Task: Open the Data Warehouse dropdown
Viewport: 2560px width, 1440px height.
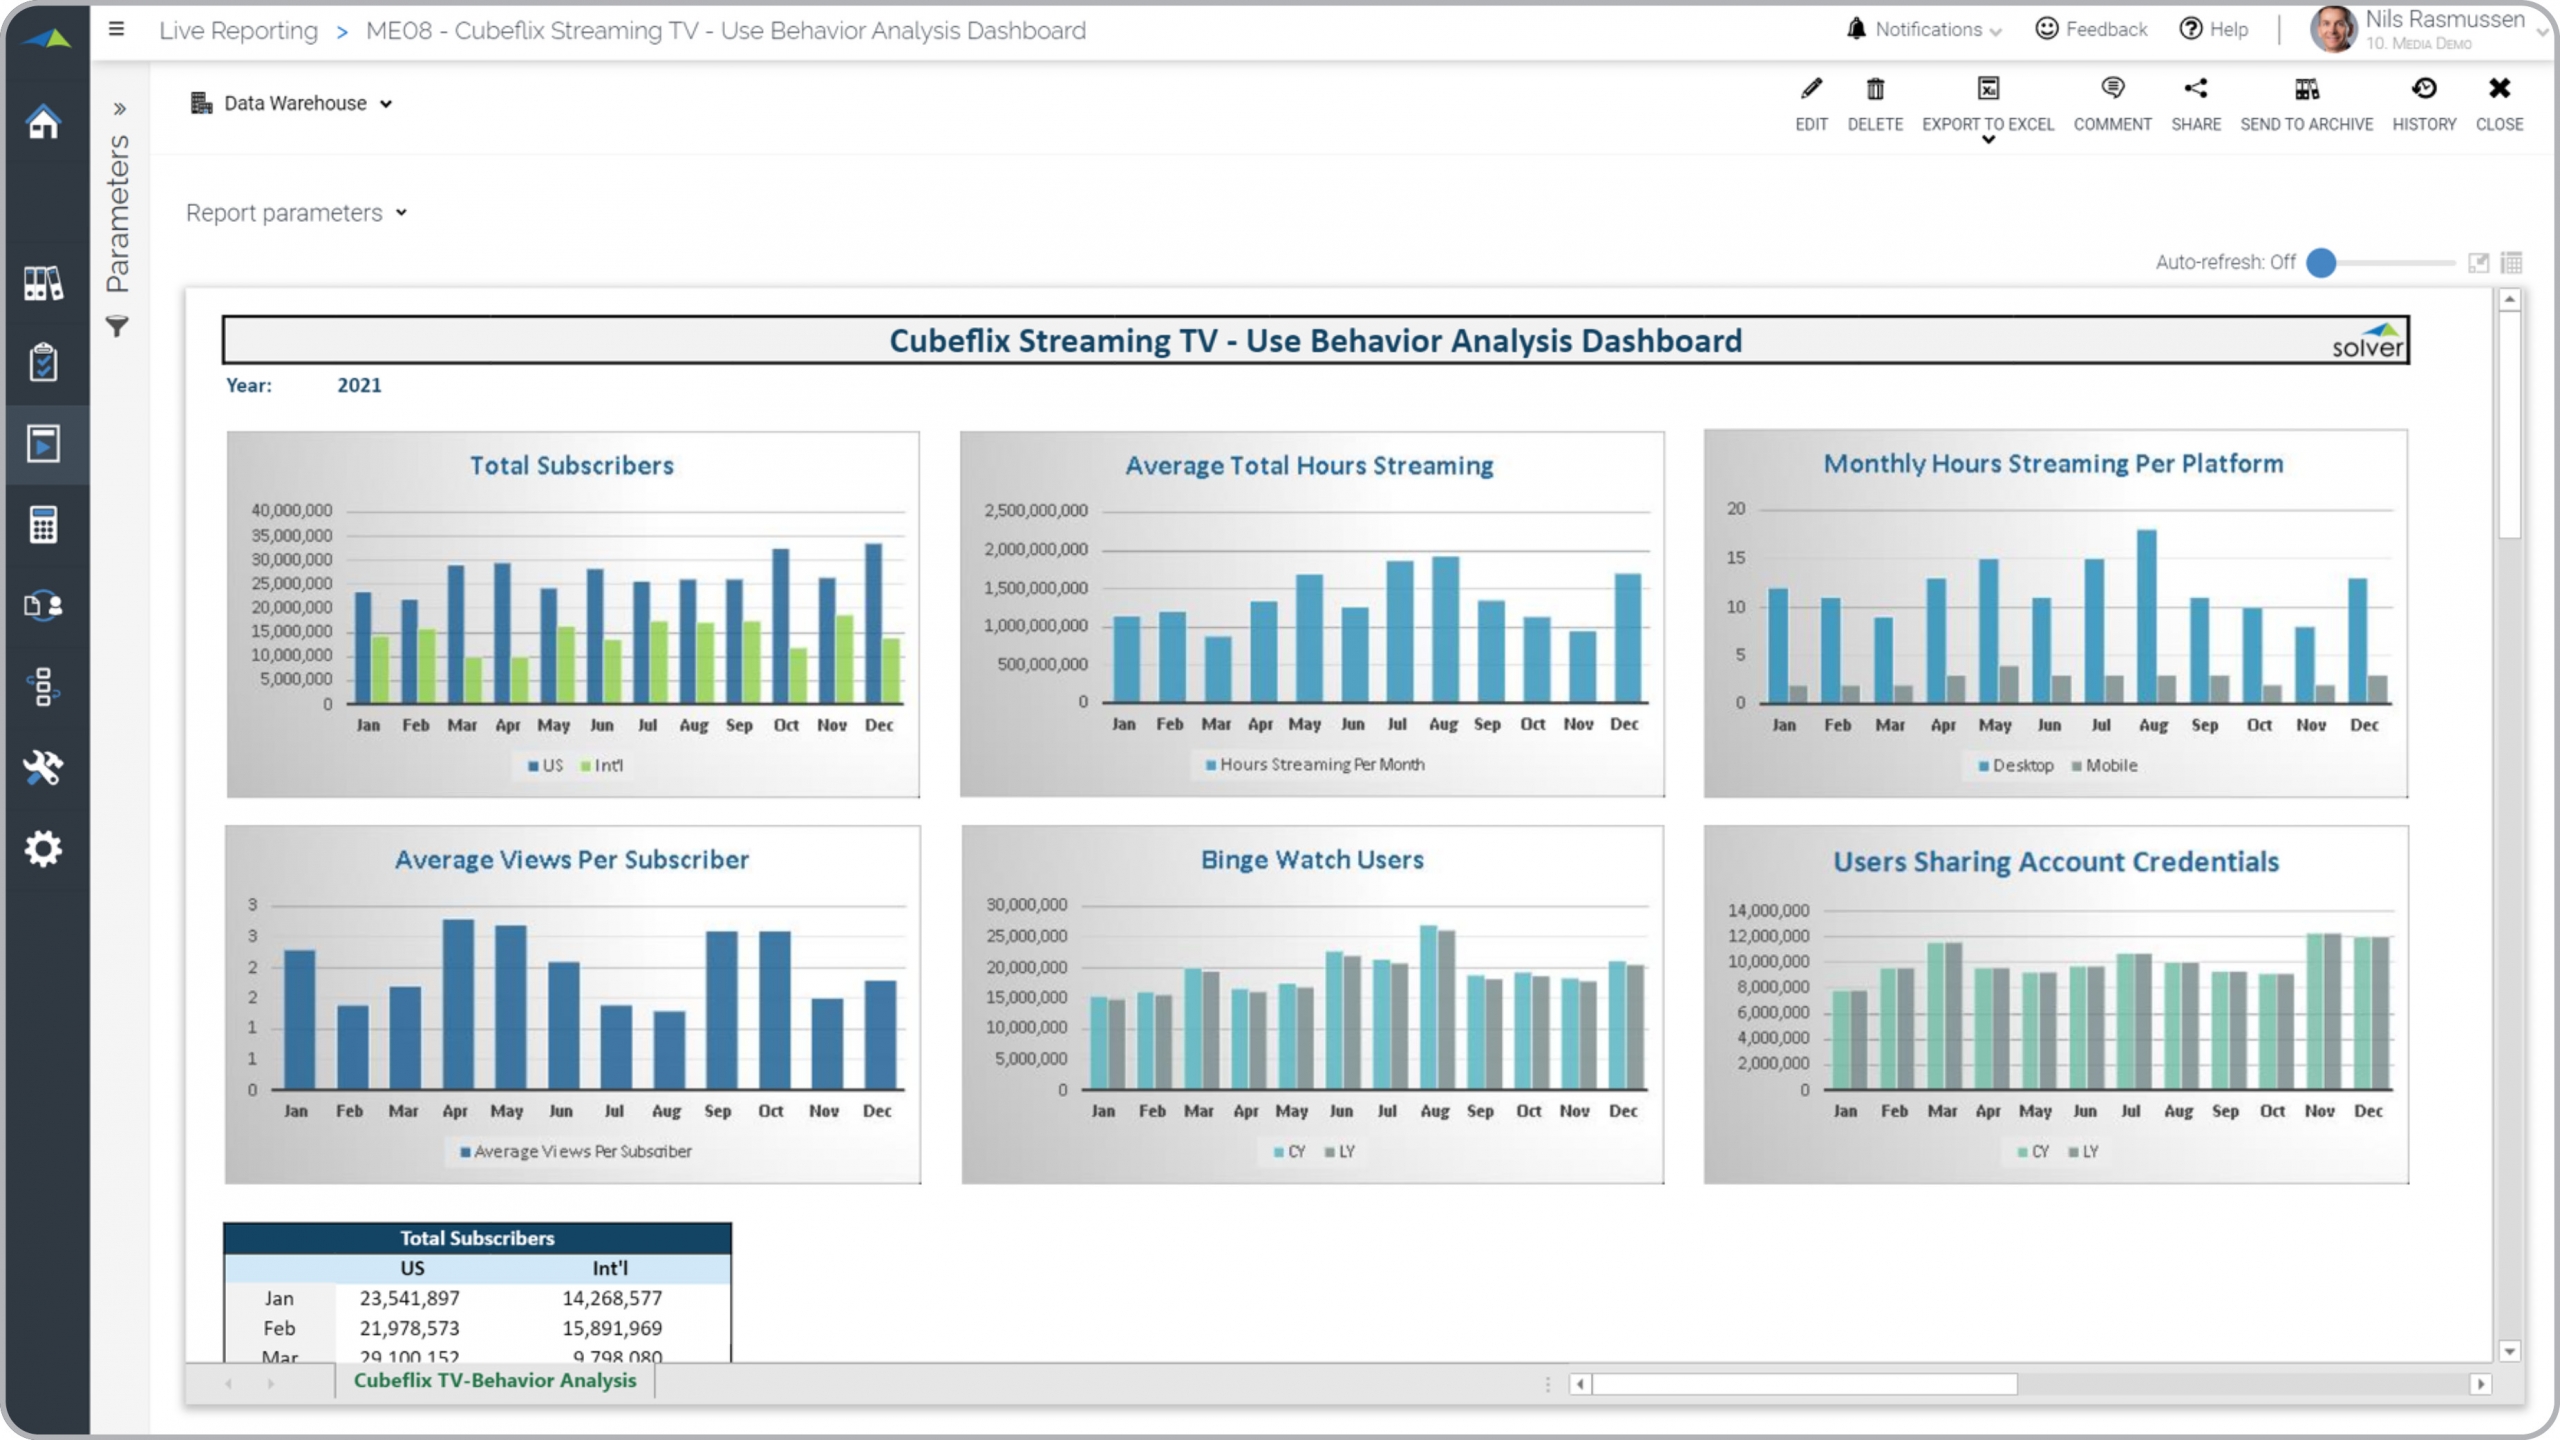Action: pyautogui.click(x=290, y=103)
